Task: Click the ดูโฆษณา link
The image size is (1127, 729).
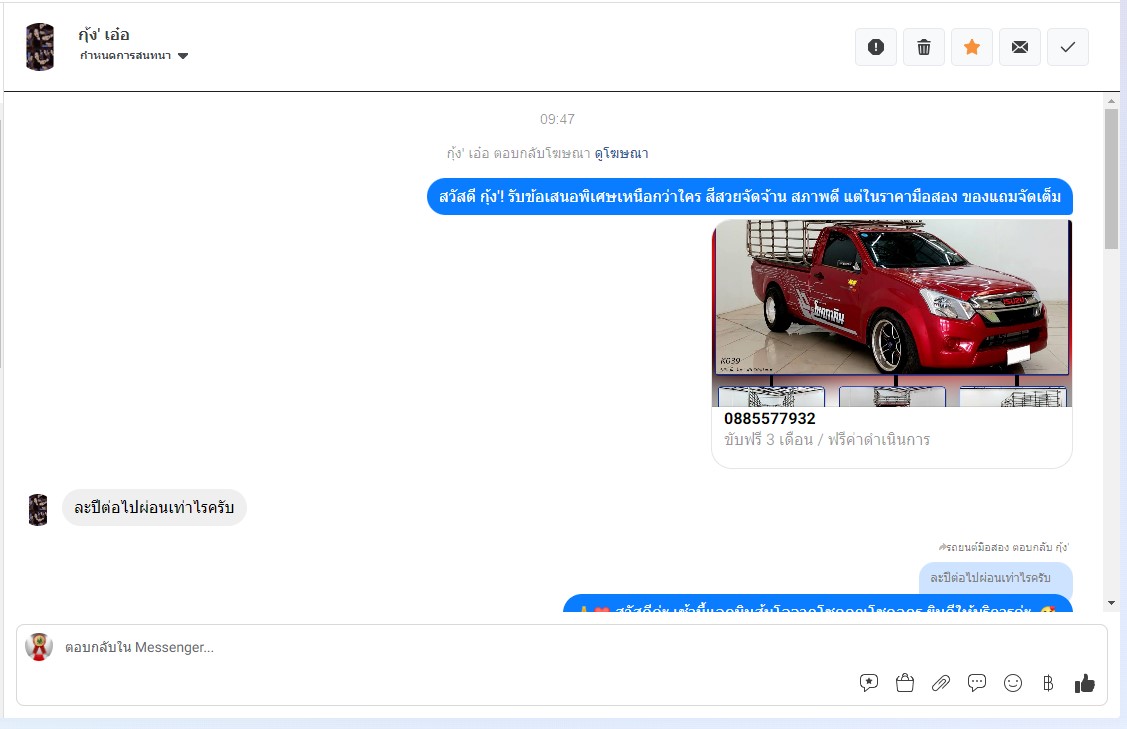Action: (621, 153)
